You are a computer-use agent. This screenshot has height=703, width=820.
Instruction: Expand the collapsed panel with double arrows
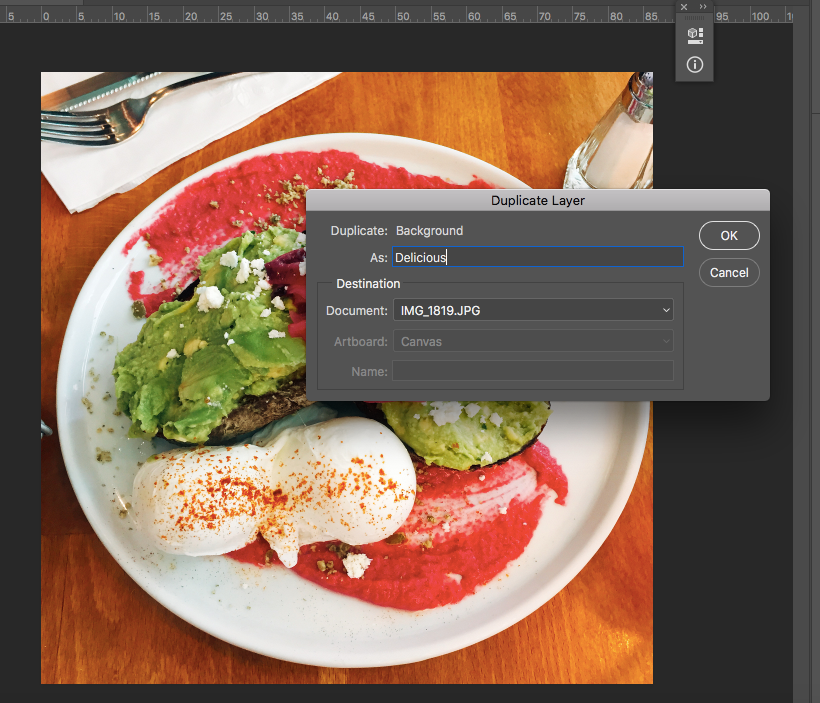click(703, 7)
